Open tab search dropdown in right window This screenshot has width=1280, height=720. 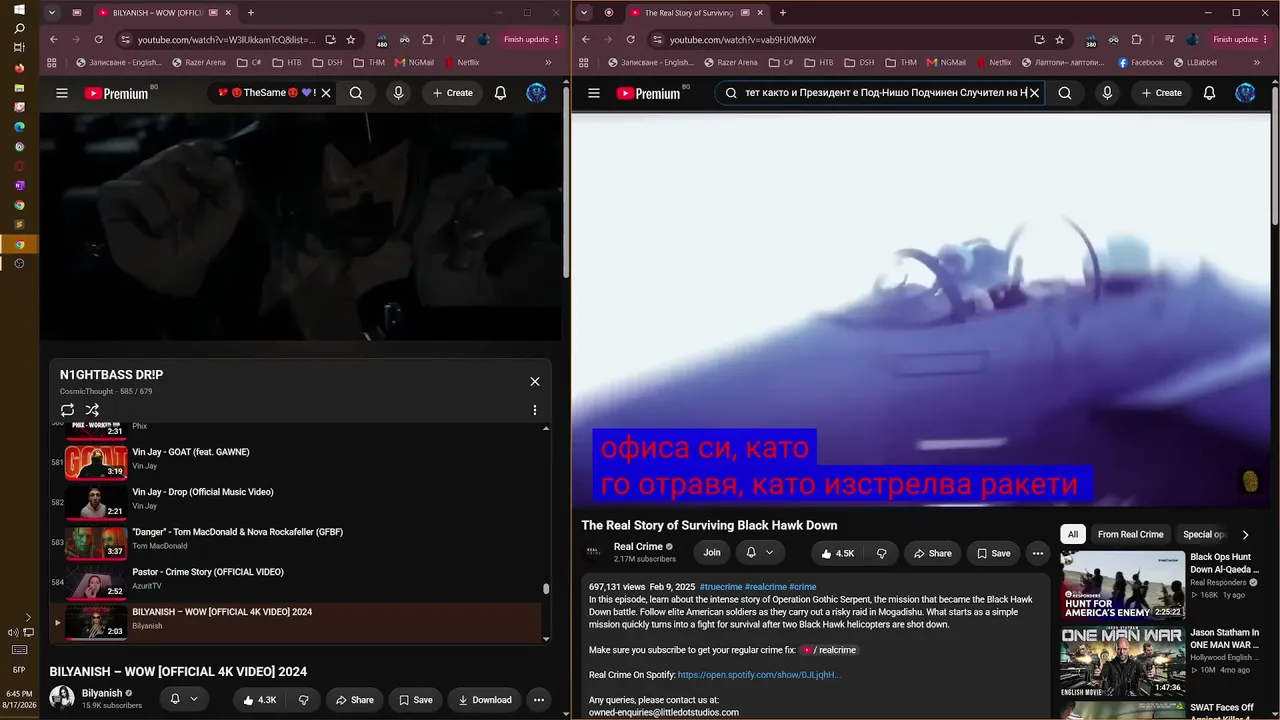tap(584, 13)
